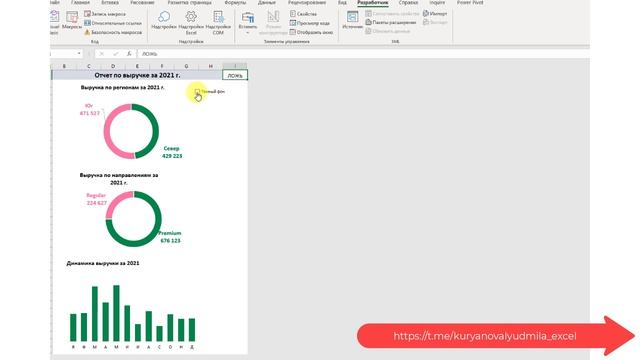Screen dimensions: 640x360
Task: Click the formula bar enter checkmark
Action: pos(116,53)
